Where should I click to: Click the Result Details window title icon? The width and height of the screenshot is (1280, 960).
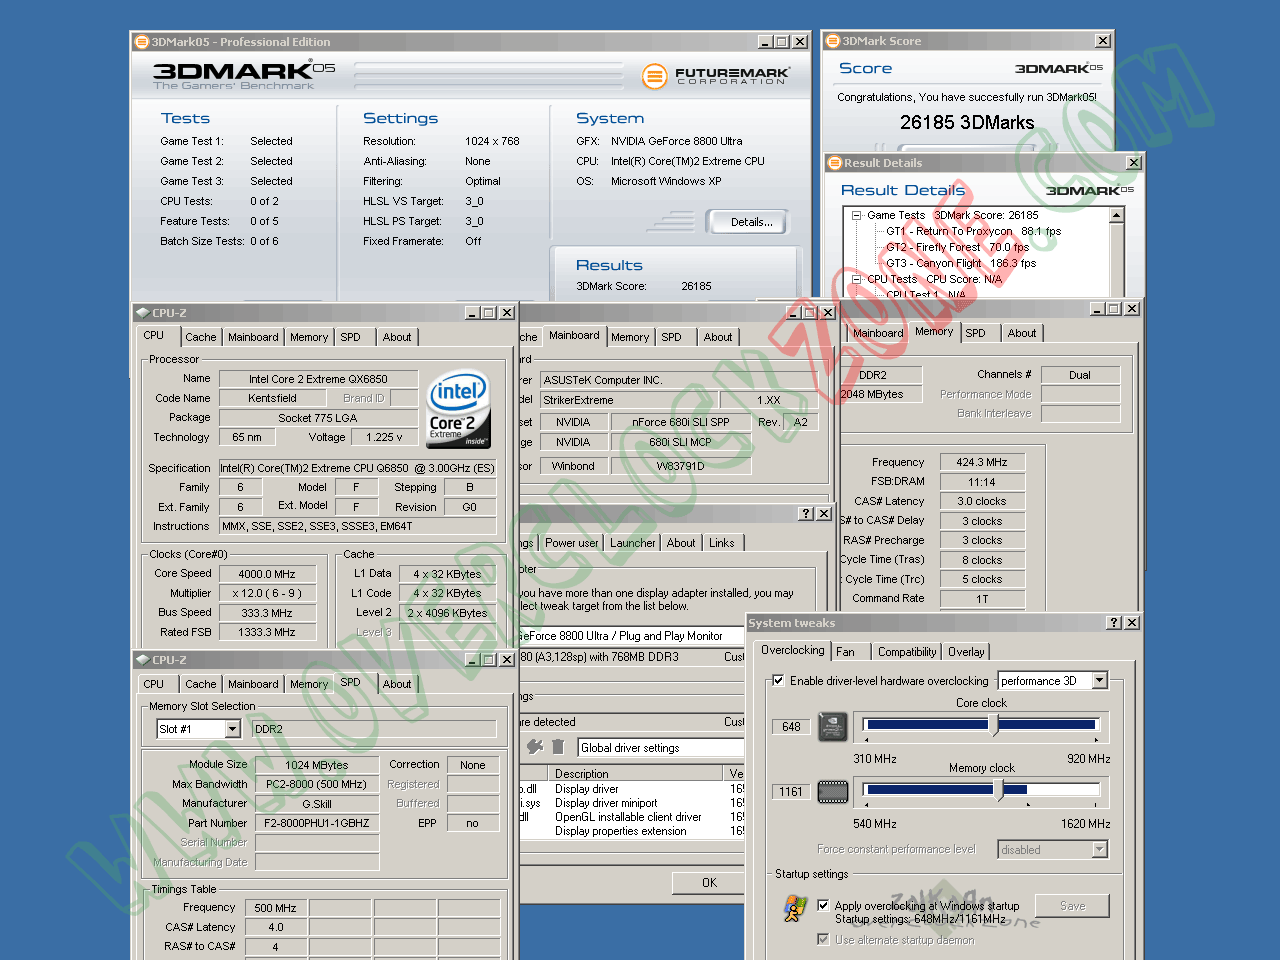point(835,163)
